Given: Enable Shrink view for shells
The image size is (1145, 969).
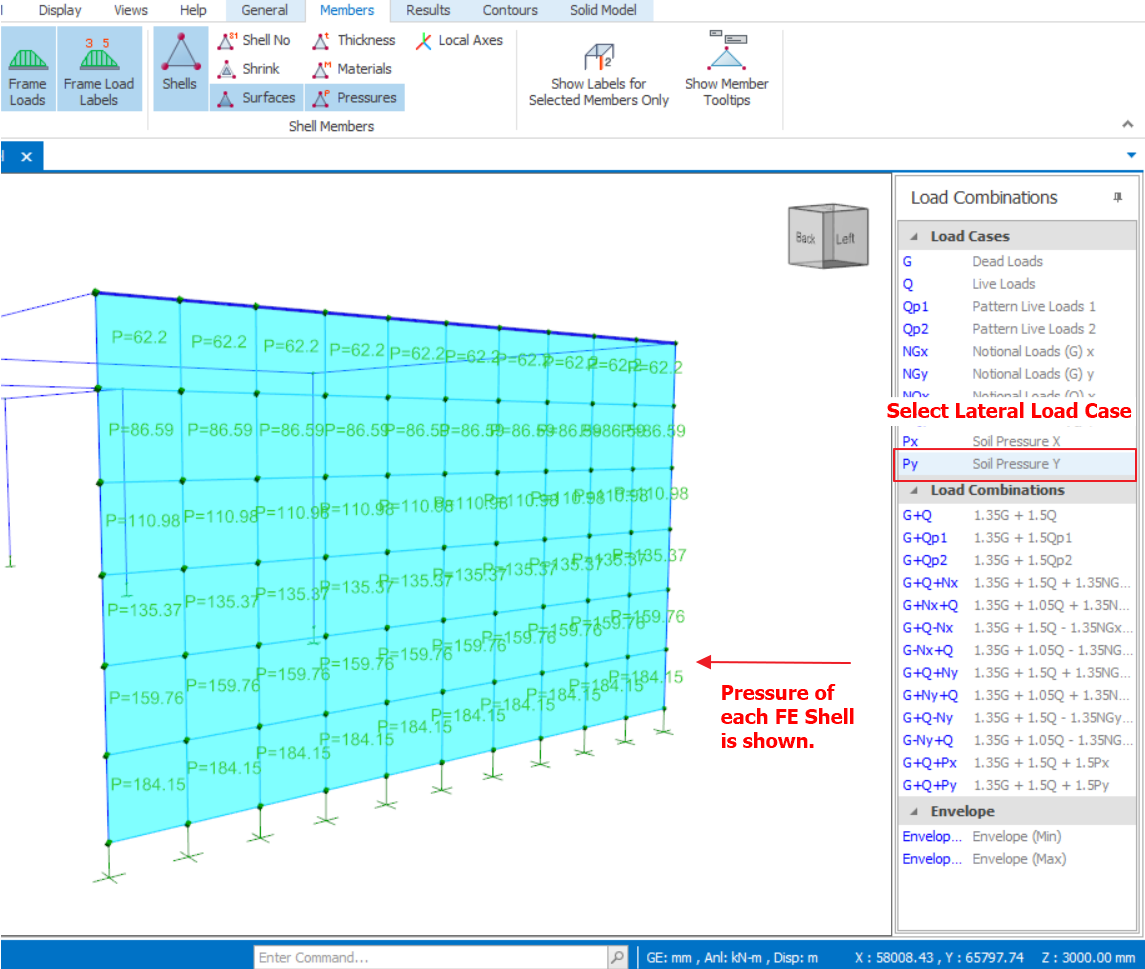Looking at the screenshot, I should pyautogui.click(x=250, y=69).
